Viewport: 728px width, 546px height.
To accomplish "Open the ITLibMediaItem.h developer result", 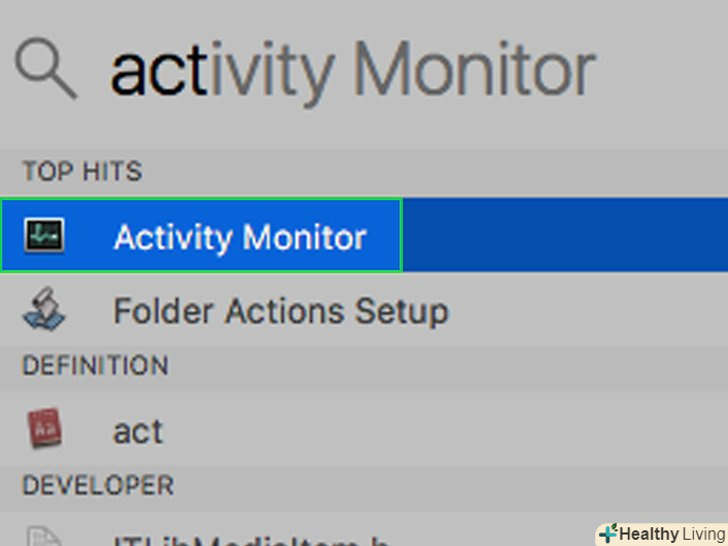I will pos(250,540).
